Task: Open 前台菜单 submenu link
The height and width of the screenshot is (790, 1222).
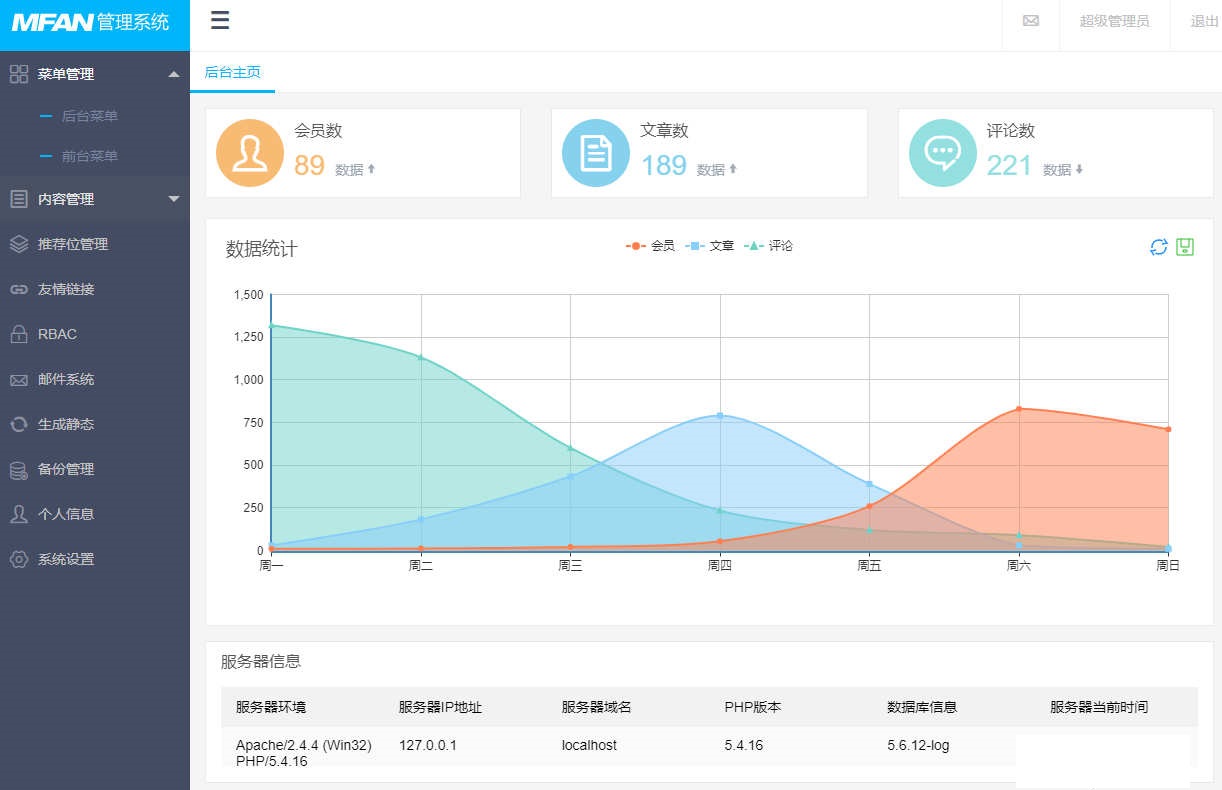Action: tap(89, 156)
